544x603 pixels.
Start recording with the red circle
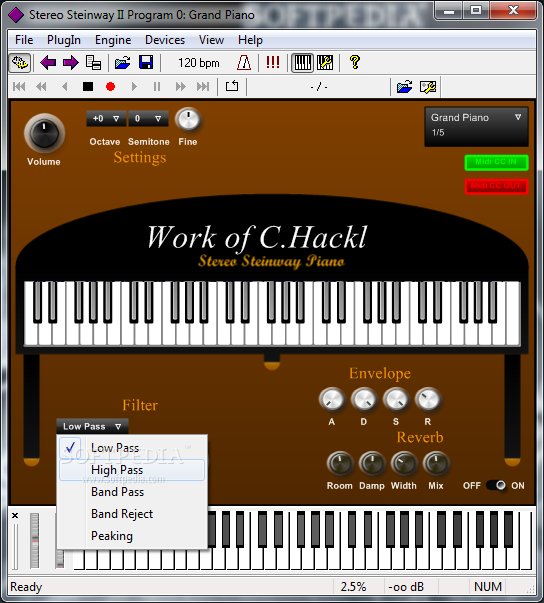pos(110,87)
